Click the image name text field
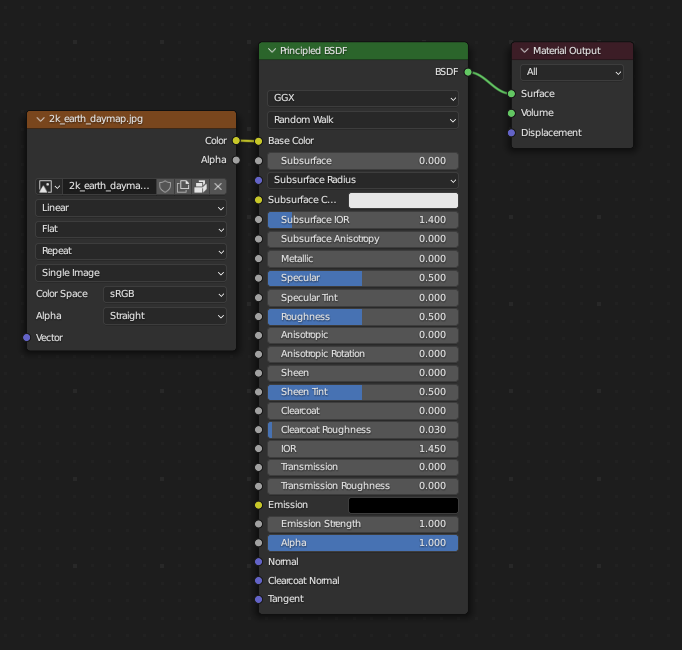The height and width of the screenshot is (650, 682). pyautogui.click(x=109, y=186)
